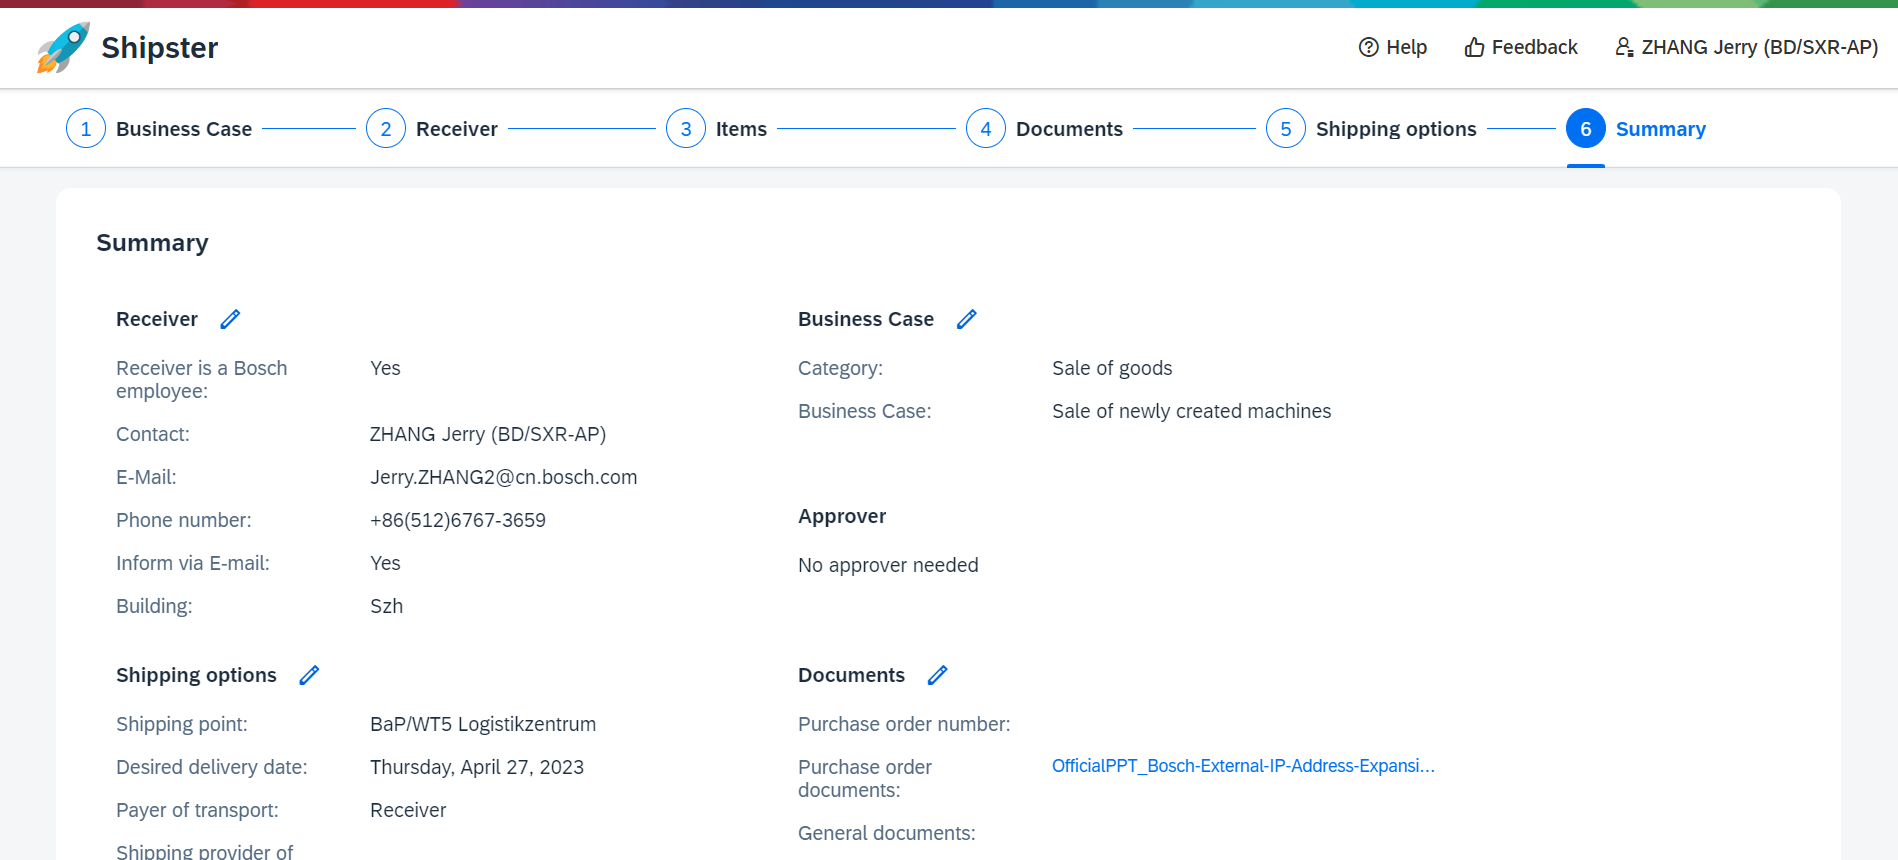Open step 4 Documents
Image resolution: width=1898 pixels, height=860 pixels.
point(1069,129)
